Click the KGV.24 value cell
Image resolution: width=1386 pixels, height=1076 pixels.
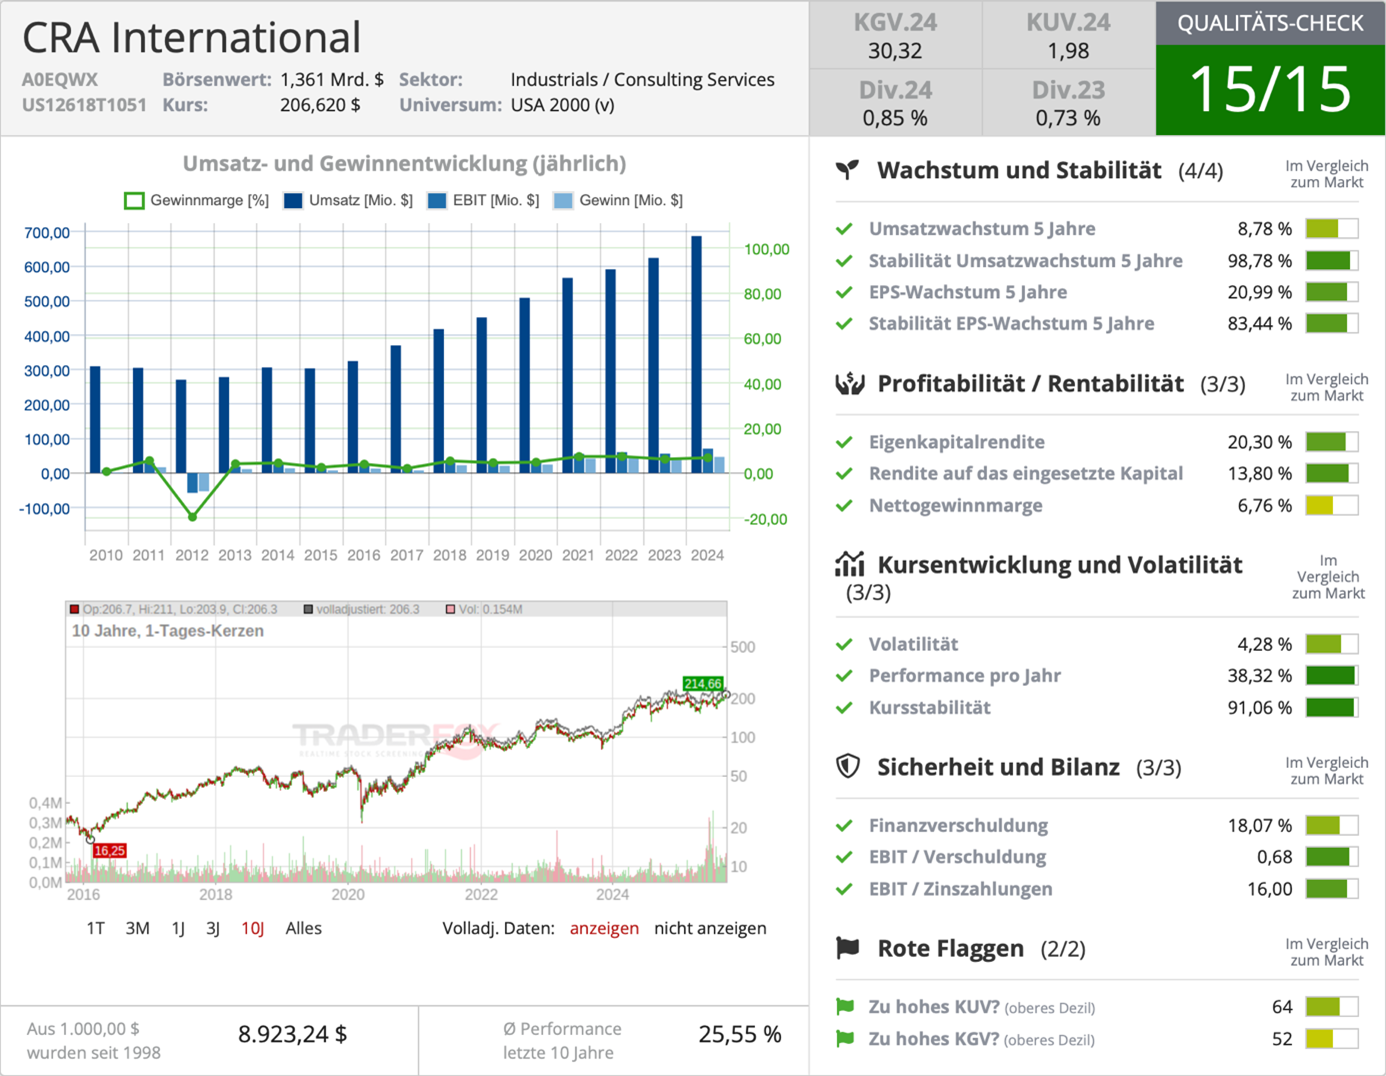[895, 36]
